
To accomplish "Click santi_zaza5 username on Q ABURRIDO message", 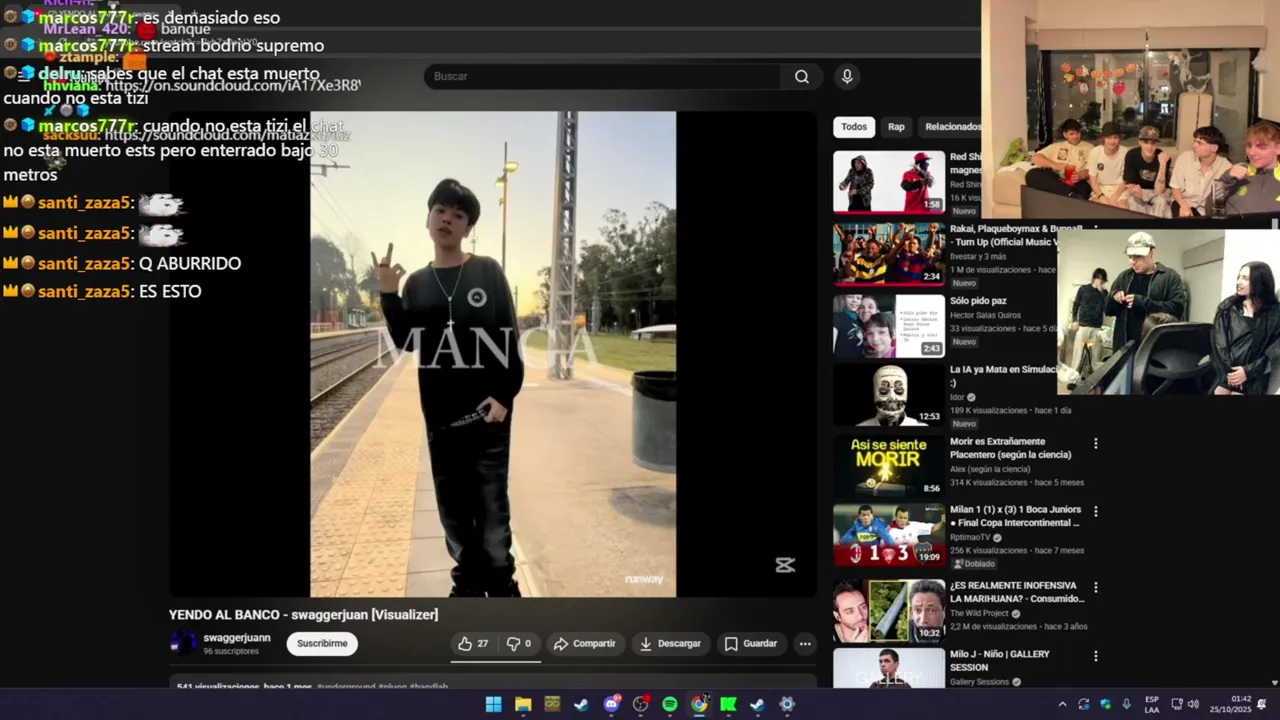I will pos(84,264).
